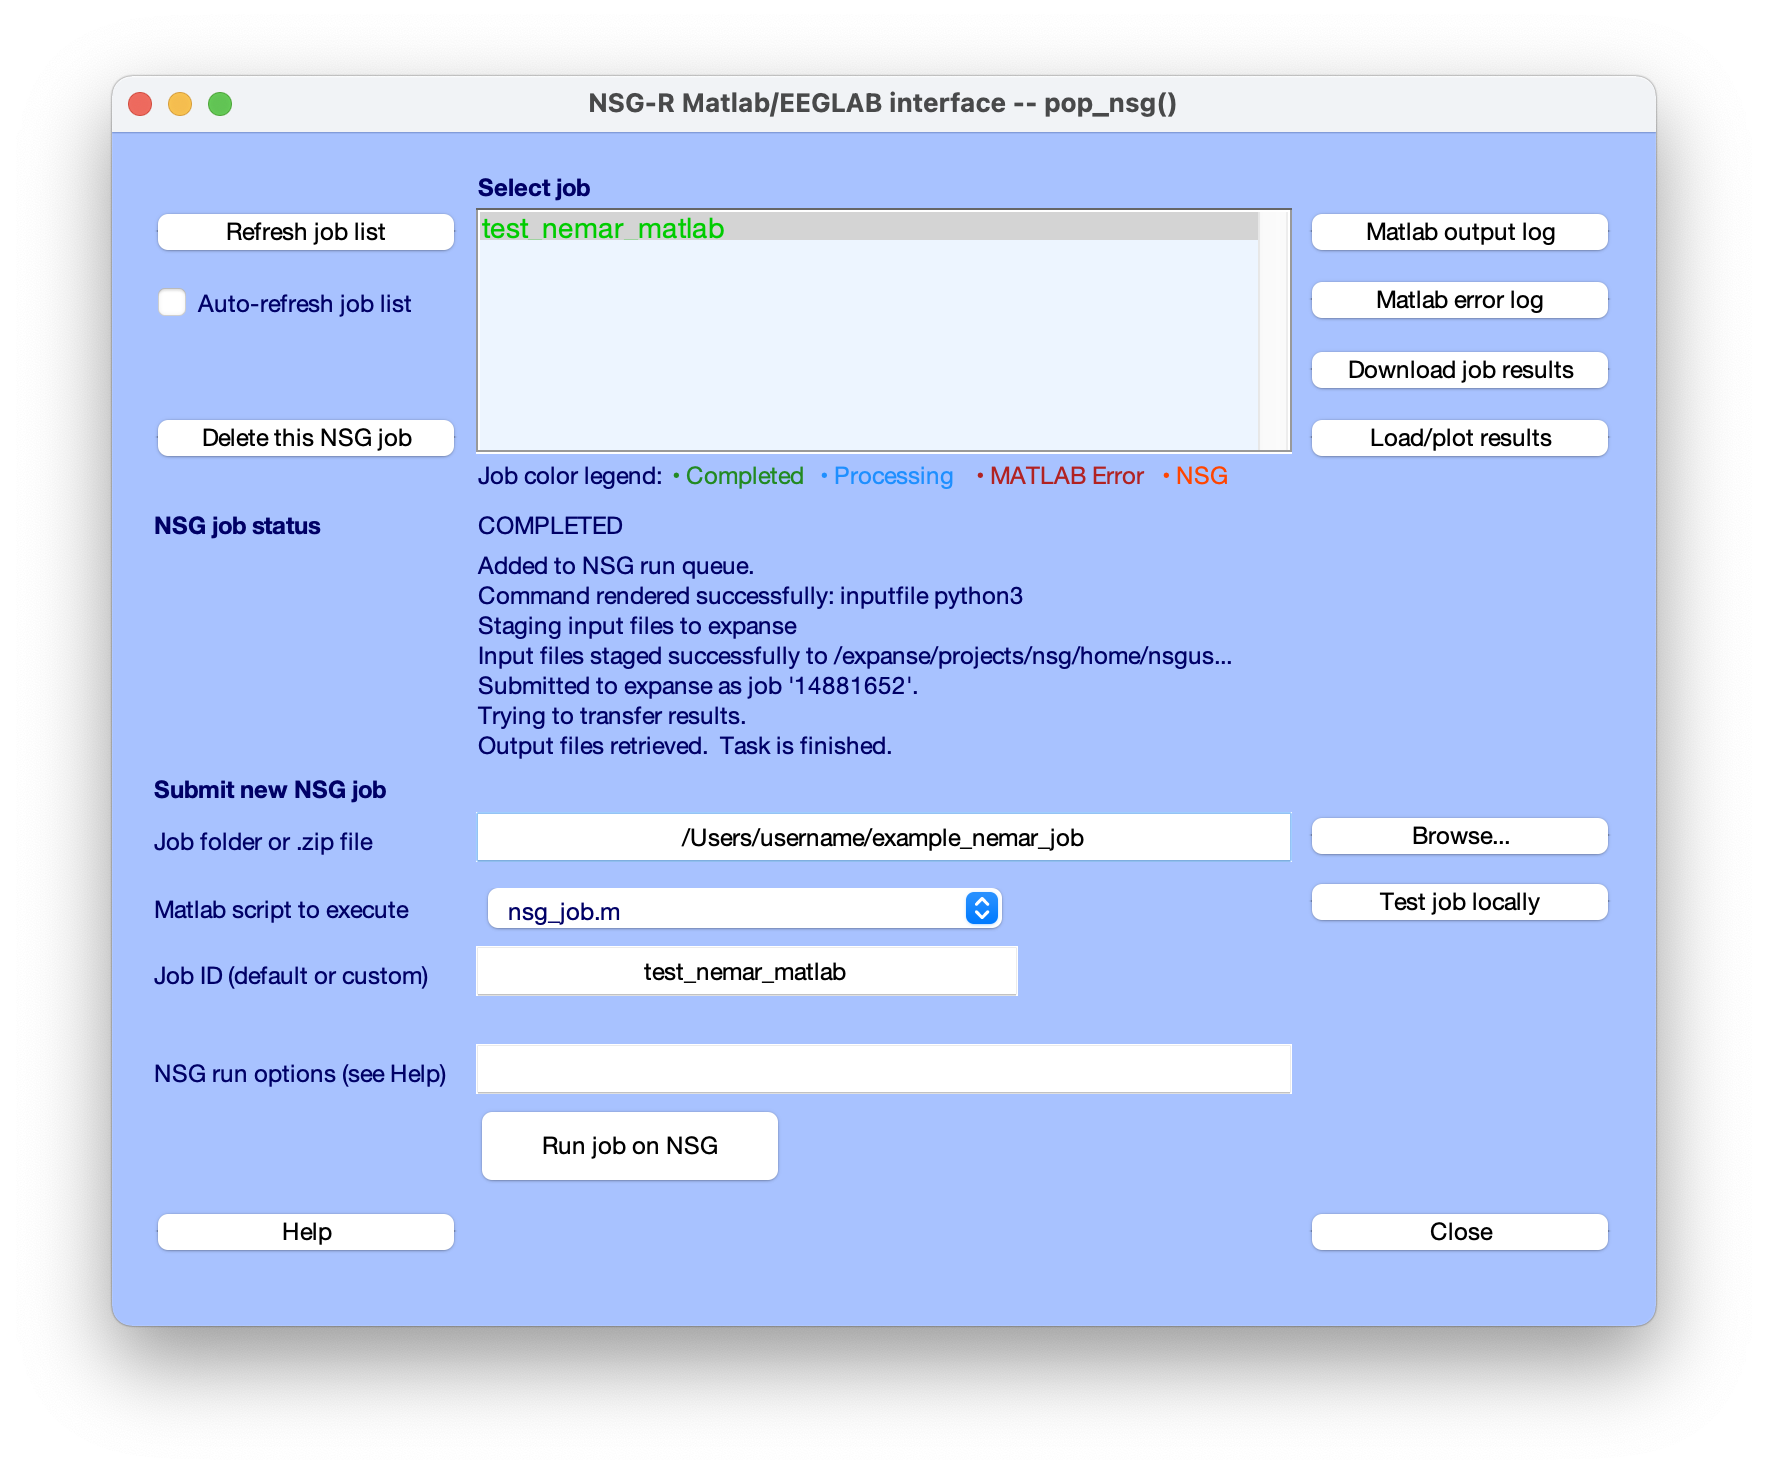1768x1474 pixels.
Task: Click 'Submitted to expanse as job' line
Action: click(698, 686)
